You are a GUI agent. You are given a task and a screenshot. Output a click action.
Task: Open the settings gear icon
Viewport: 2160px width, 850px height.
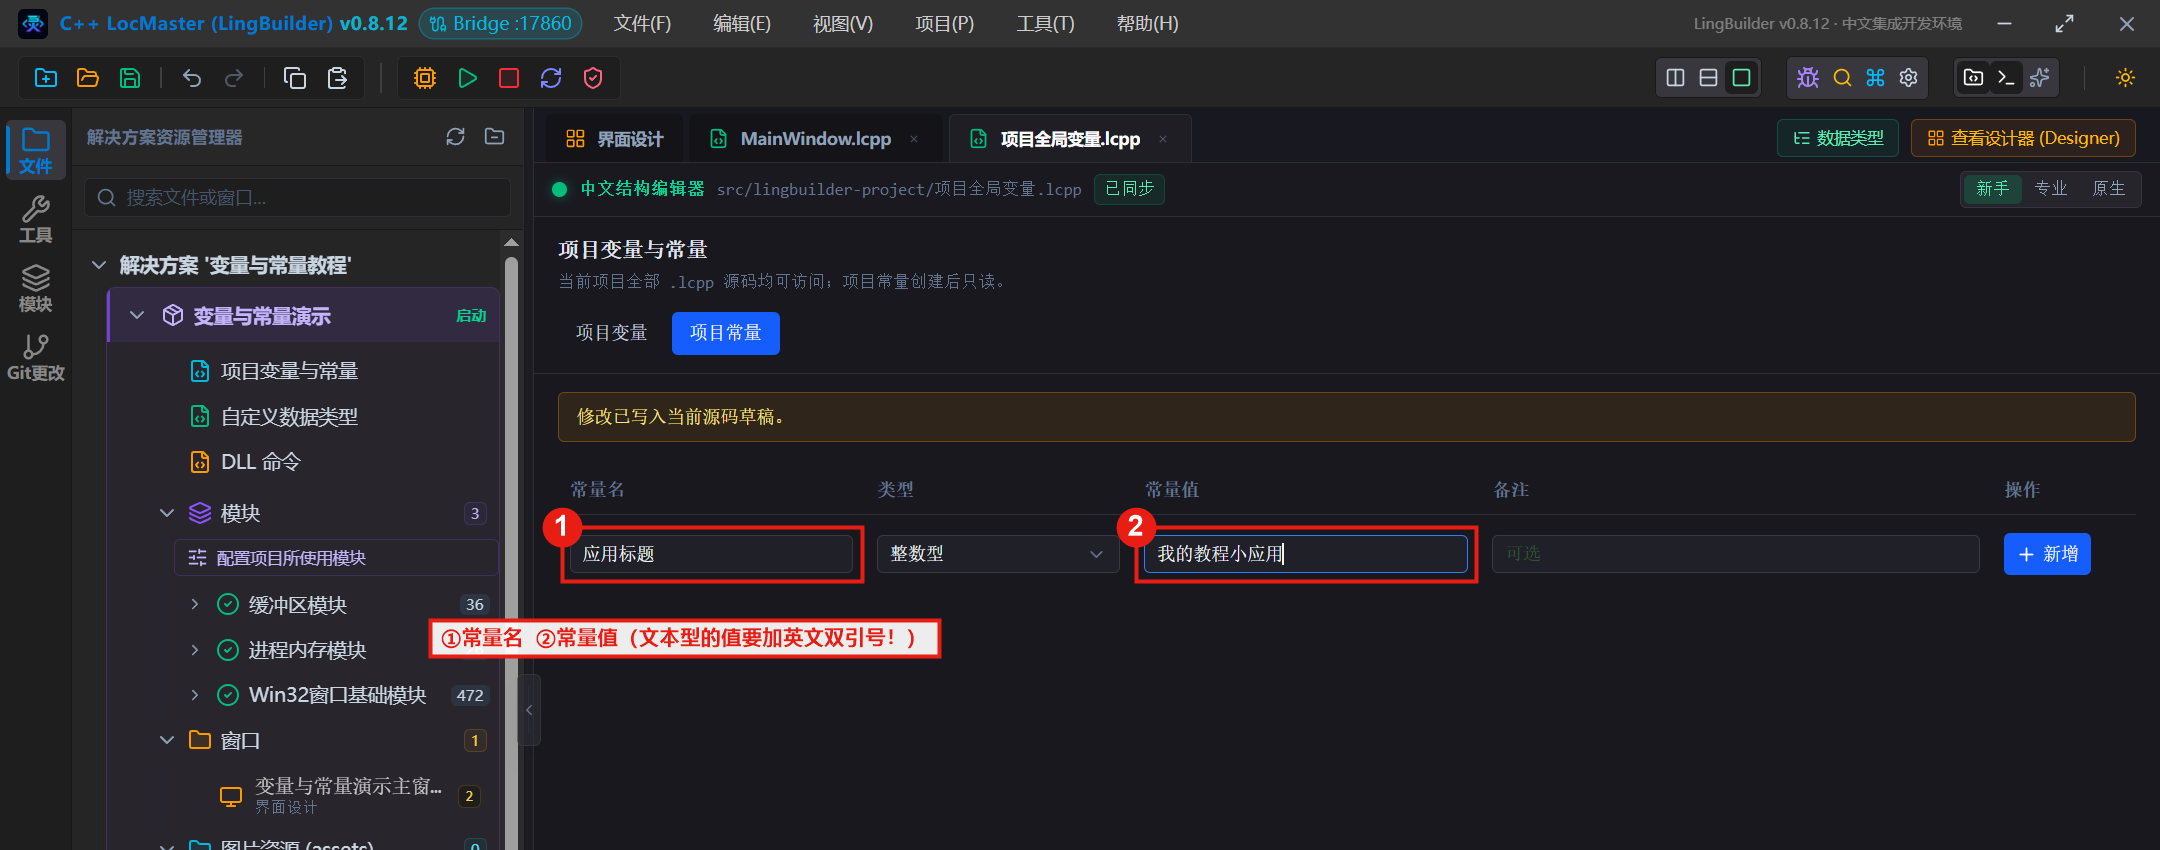[x=1908, y=78]
